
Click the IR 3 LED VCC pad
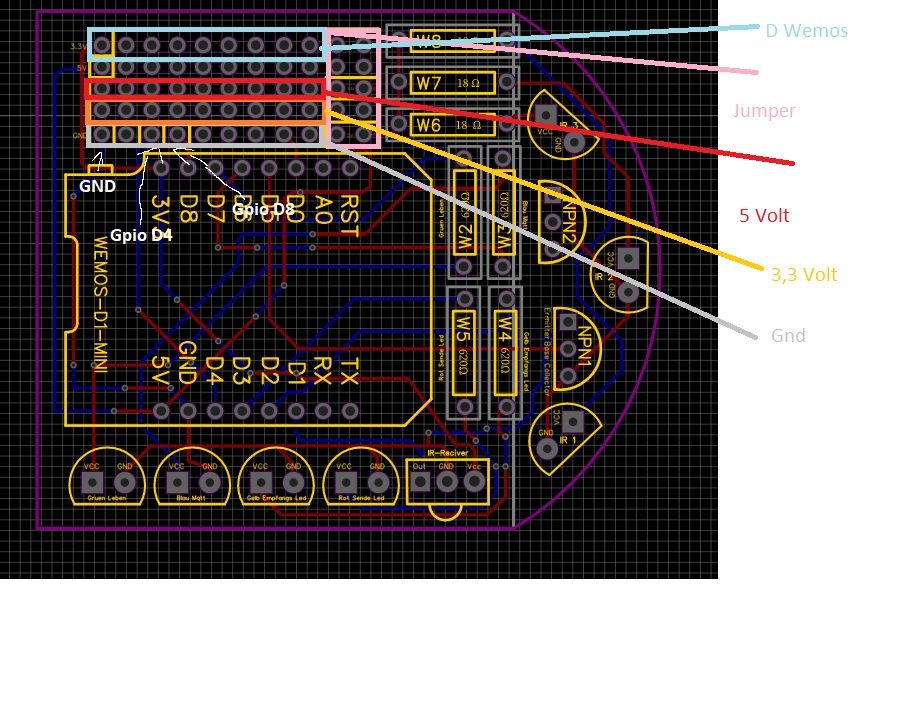pos(545,115)
